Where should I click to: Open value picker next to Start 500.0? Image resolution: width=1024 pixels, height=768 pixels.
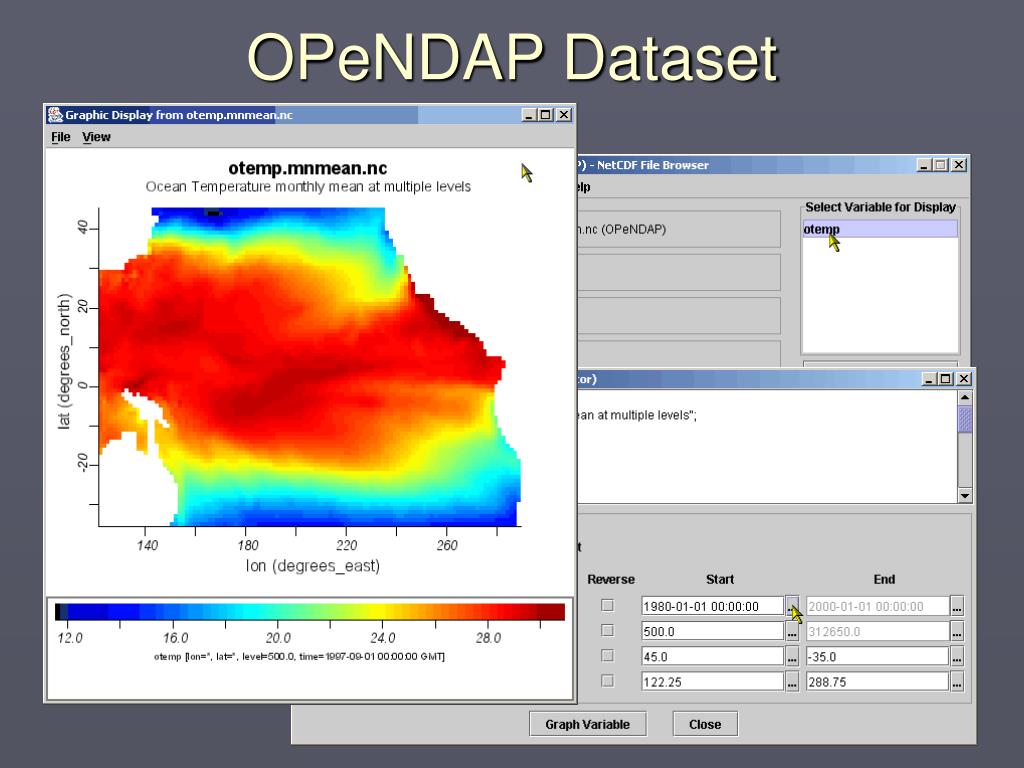(x=792, y=632)
